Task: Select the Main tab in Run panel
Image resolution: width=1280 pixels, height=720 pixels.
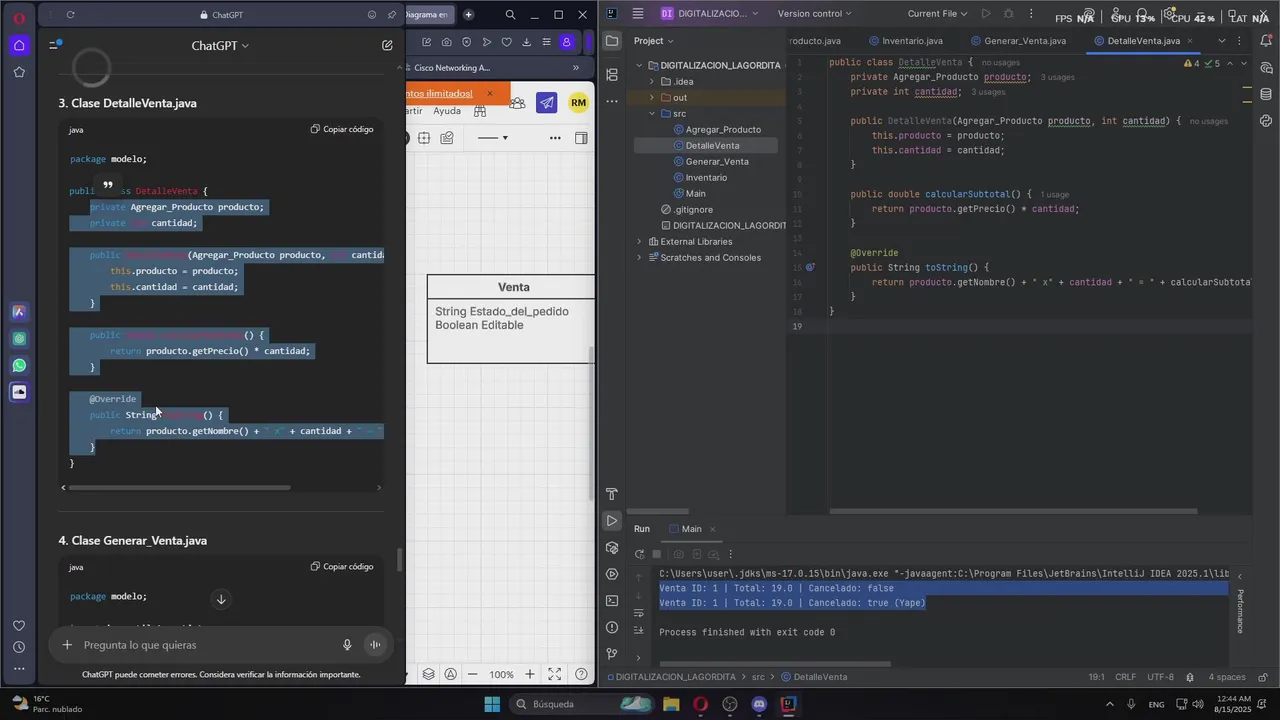Action: 691,529
